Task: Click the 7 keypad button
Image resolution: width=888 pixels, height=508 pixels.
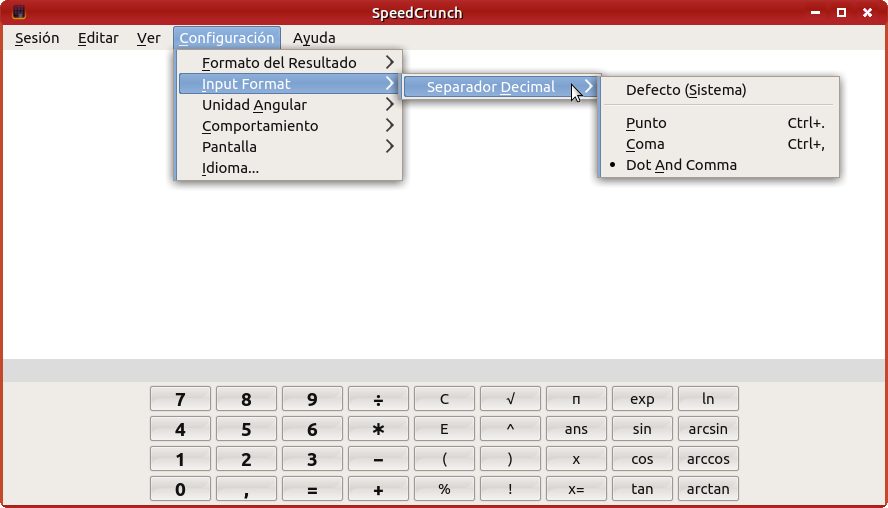Action: coord(180,399)
